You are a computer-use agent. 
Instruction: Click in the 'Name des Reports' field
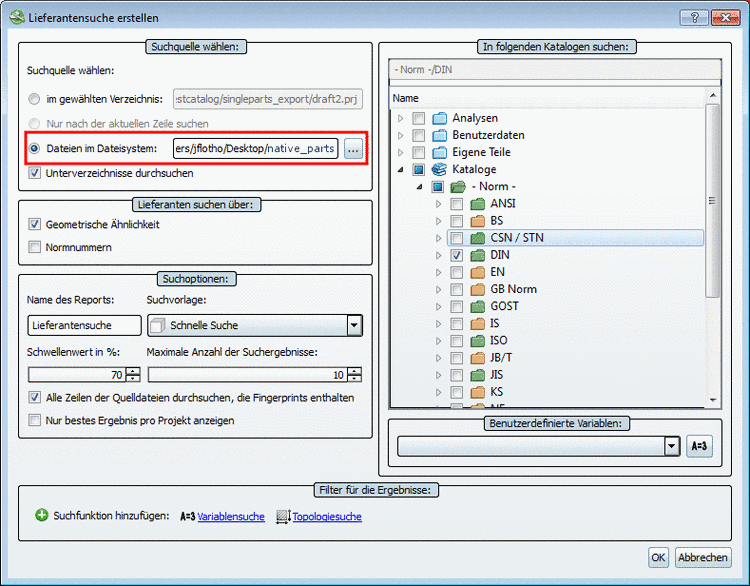pos(84,325)
